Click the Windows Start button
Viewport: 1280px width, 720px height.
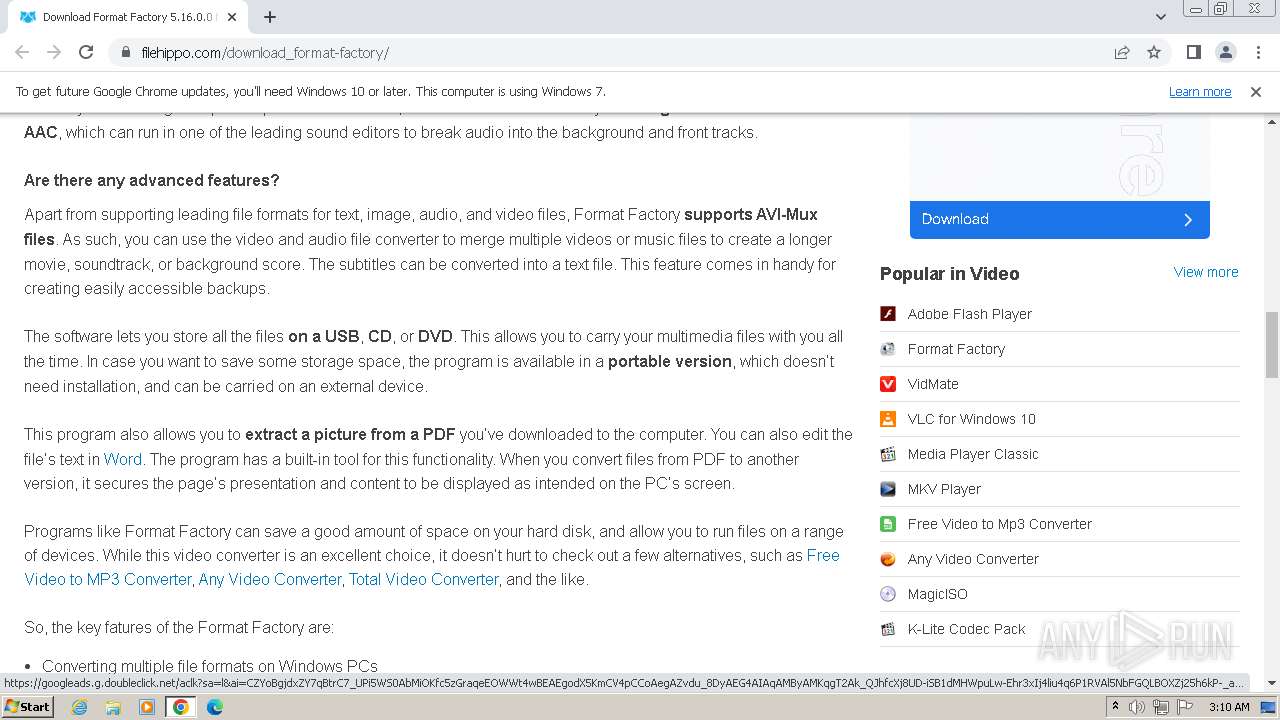click(x=28, y=707)
